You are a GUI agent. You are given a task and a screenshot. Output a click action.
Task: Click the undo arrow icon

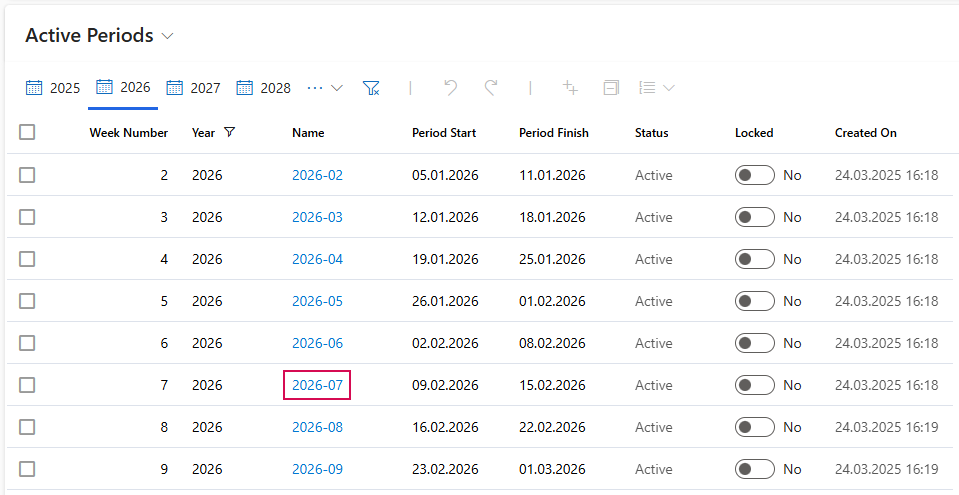pyautogui.click(x=450, y=88)
